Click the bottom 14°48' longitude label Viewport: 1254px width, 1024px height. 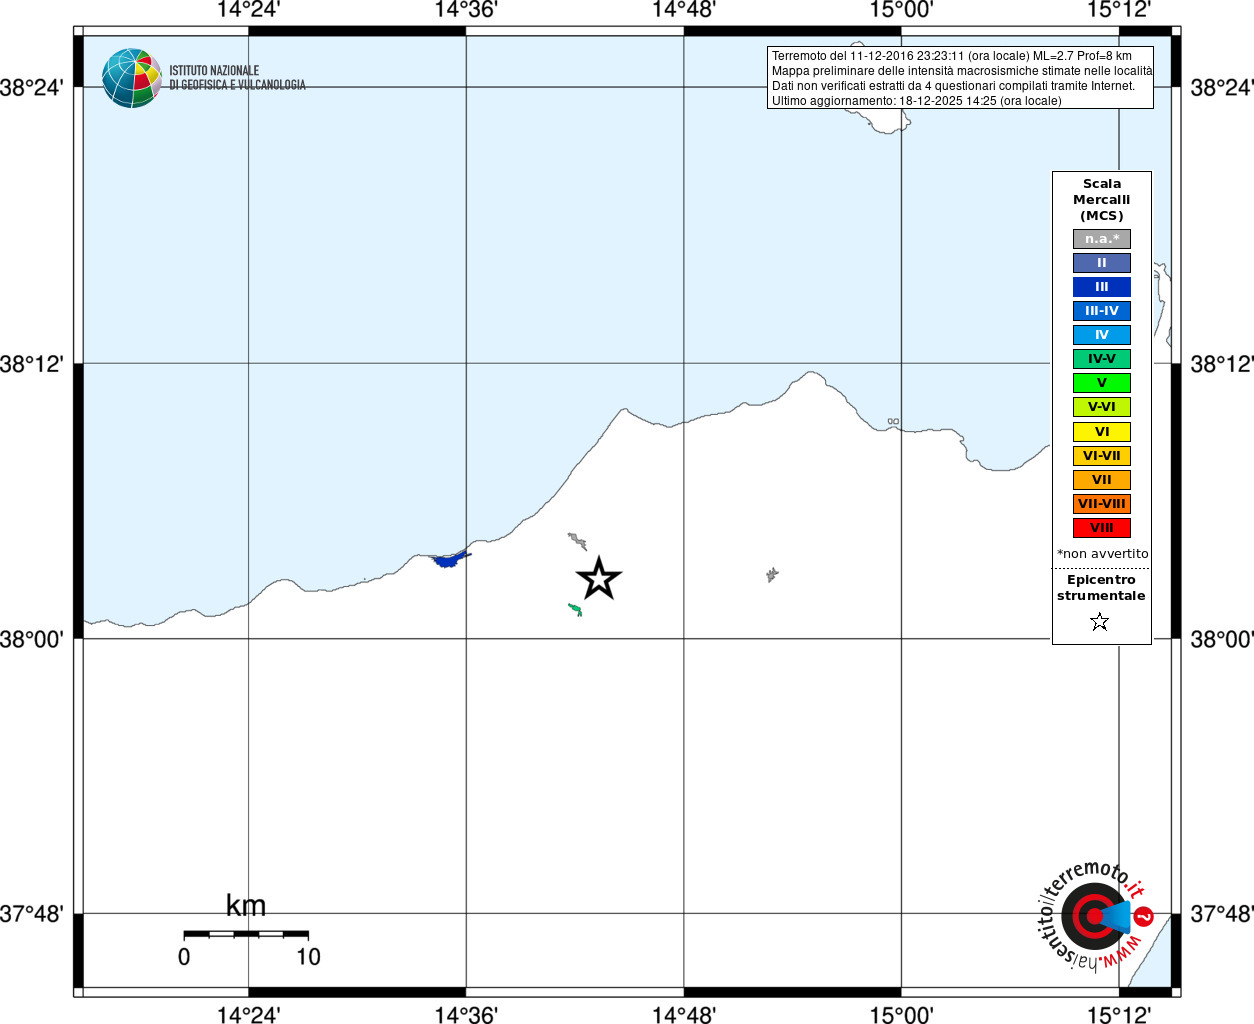(x=684, y=1015)
